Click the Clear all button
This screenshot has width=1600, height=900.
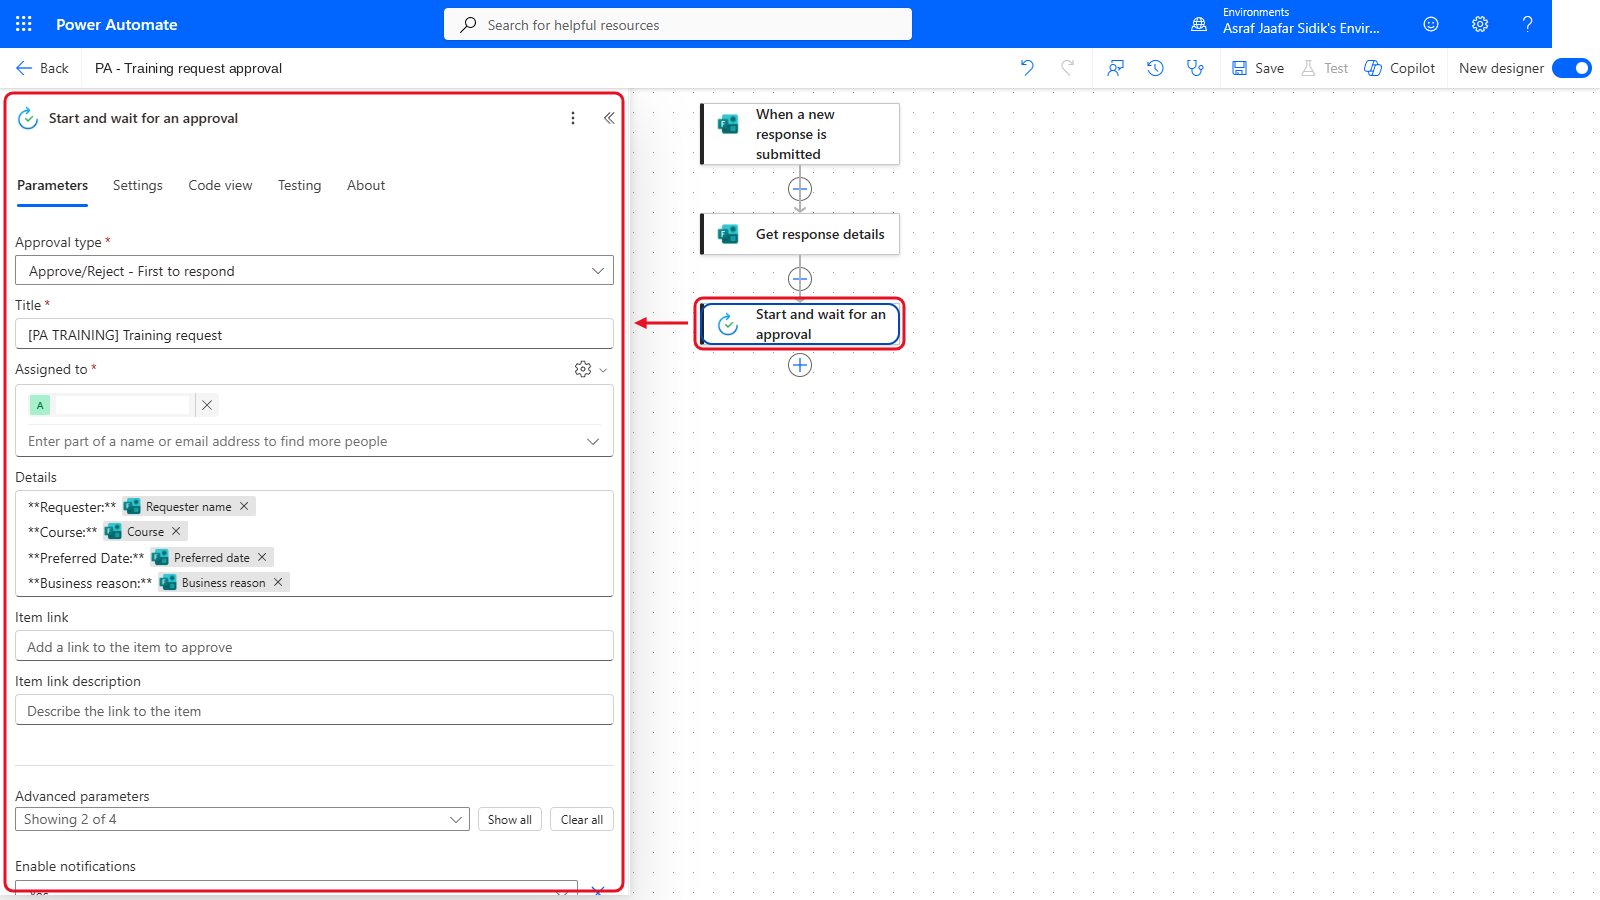pyautogui.click(x=582, y=819)
